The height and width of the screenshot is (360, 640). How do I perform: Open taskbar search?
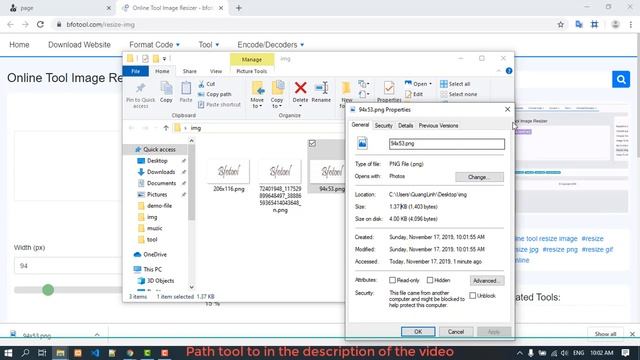(25, 353)
